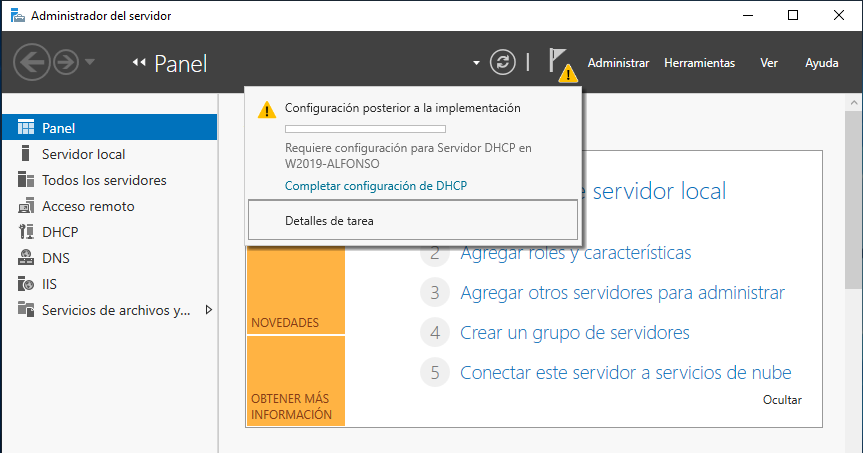Click Crear un grupo de servidores

(575, 332)
